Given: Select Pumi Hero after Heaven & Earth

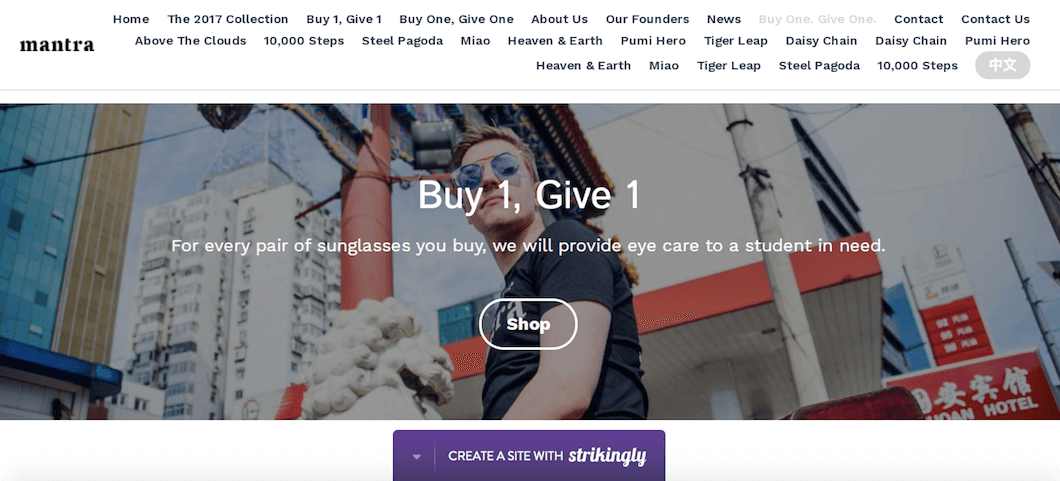Looking at the screenshot, I should tap(653, 41).
